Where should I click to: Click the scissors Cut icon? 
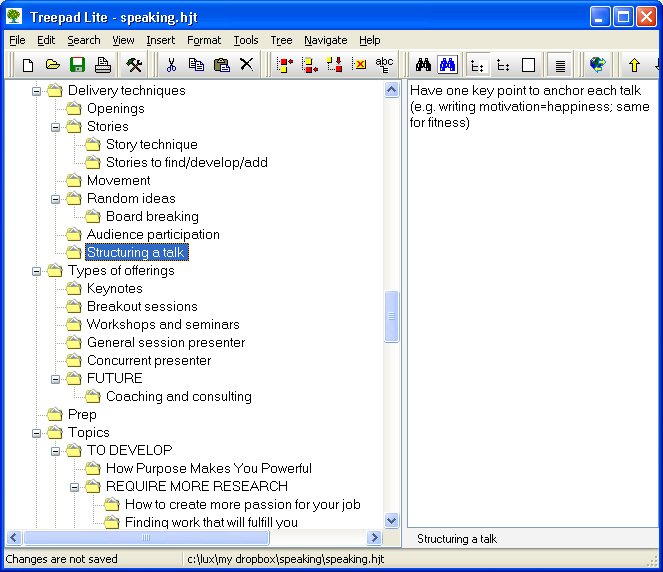coord(171,65)
